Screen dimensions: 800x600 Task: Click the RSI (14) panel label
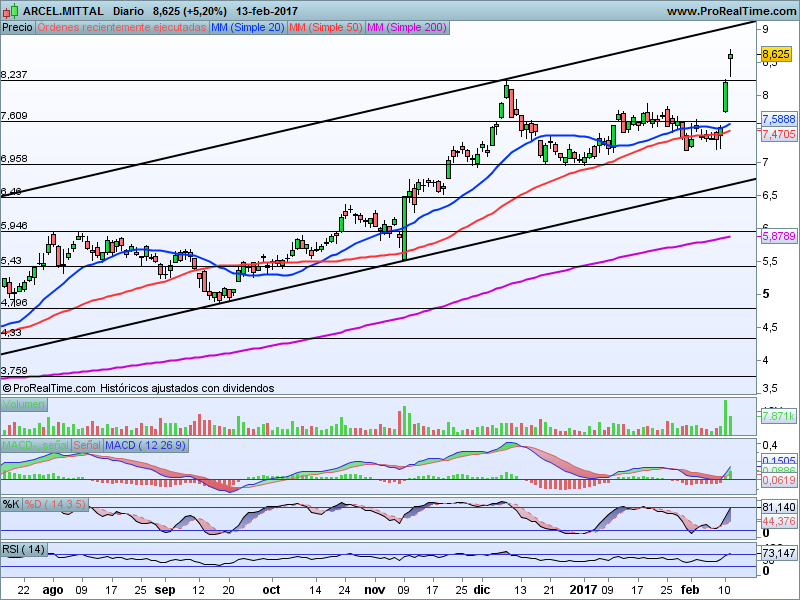[23, 549]
